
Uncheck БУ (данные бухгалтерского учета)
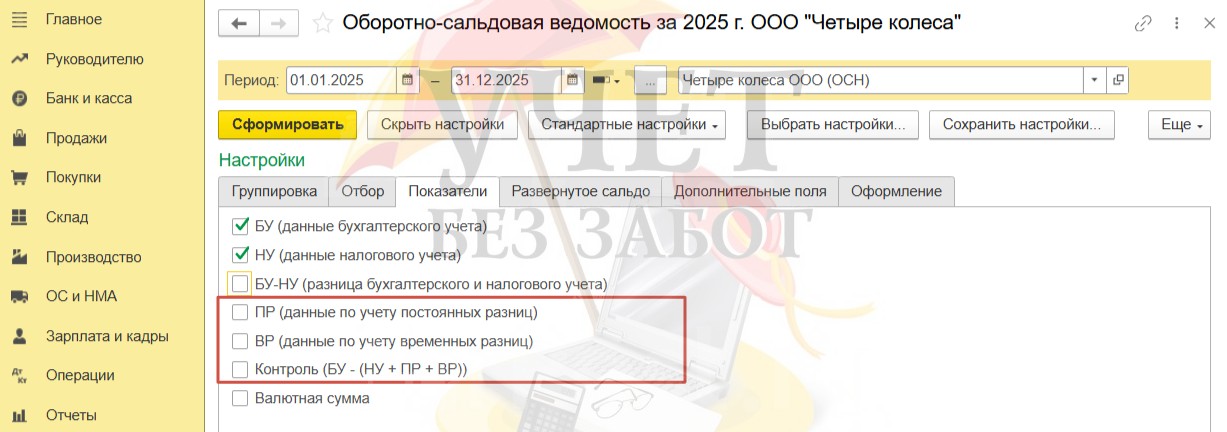(x=239, y=226)
